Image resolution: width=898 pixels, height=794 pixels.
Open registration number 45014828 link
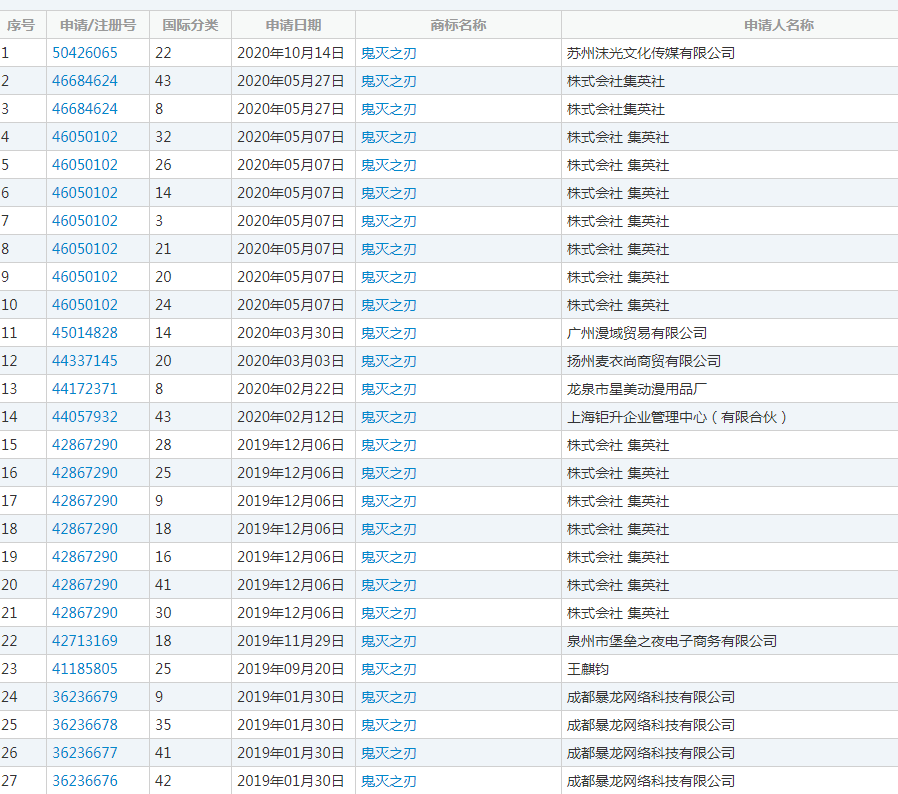point(85,333)
